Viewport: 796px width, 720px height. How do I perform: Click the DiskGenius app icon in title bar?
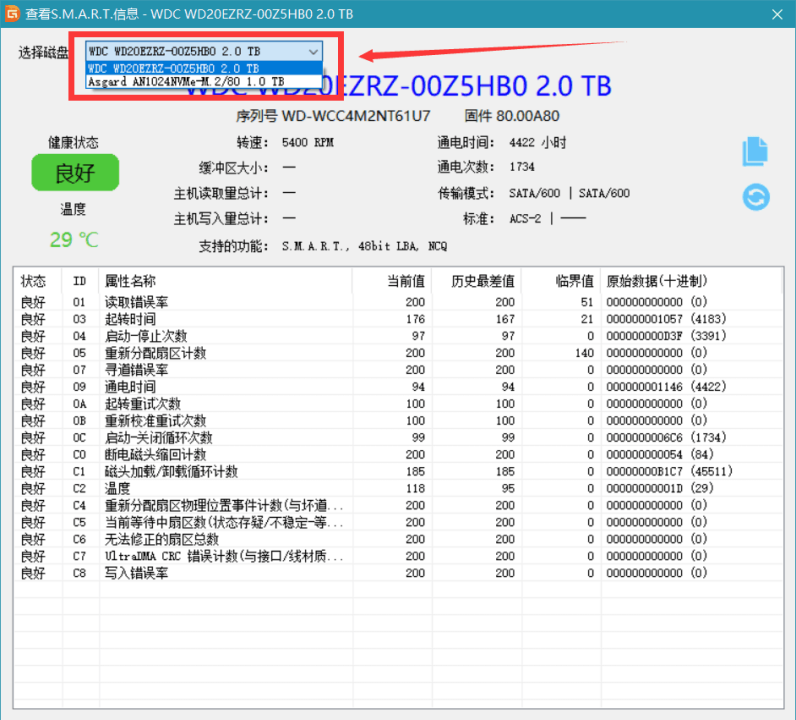coord(12,14)
